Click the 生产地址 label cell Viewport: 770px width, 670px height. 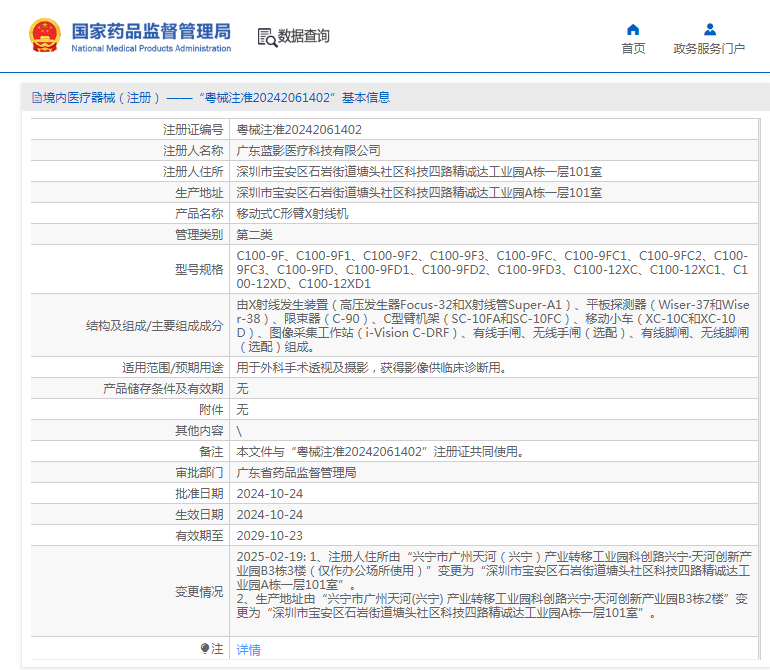pos(130,193)
